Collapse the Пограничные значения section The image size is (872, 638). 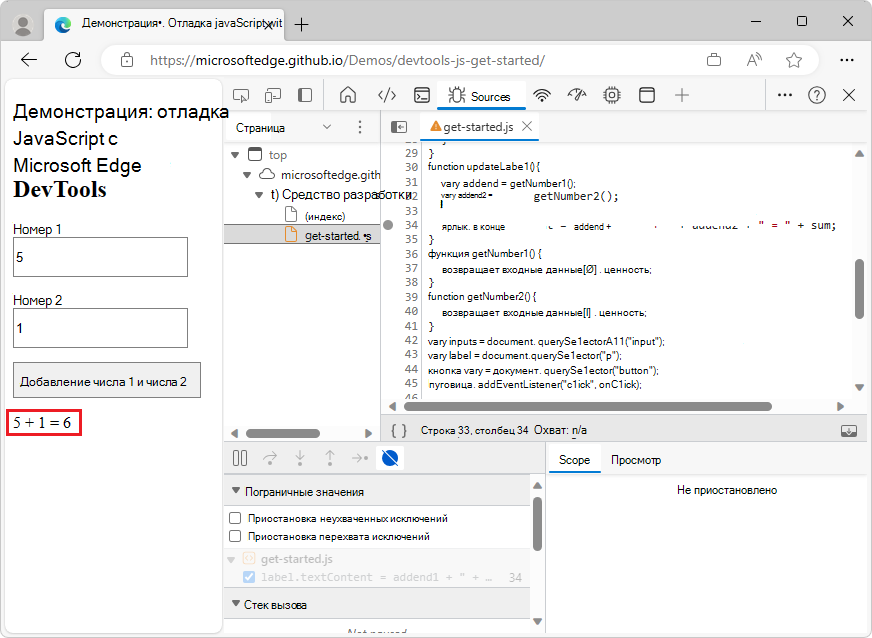click(236, 491)
